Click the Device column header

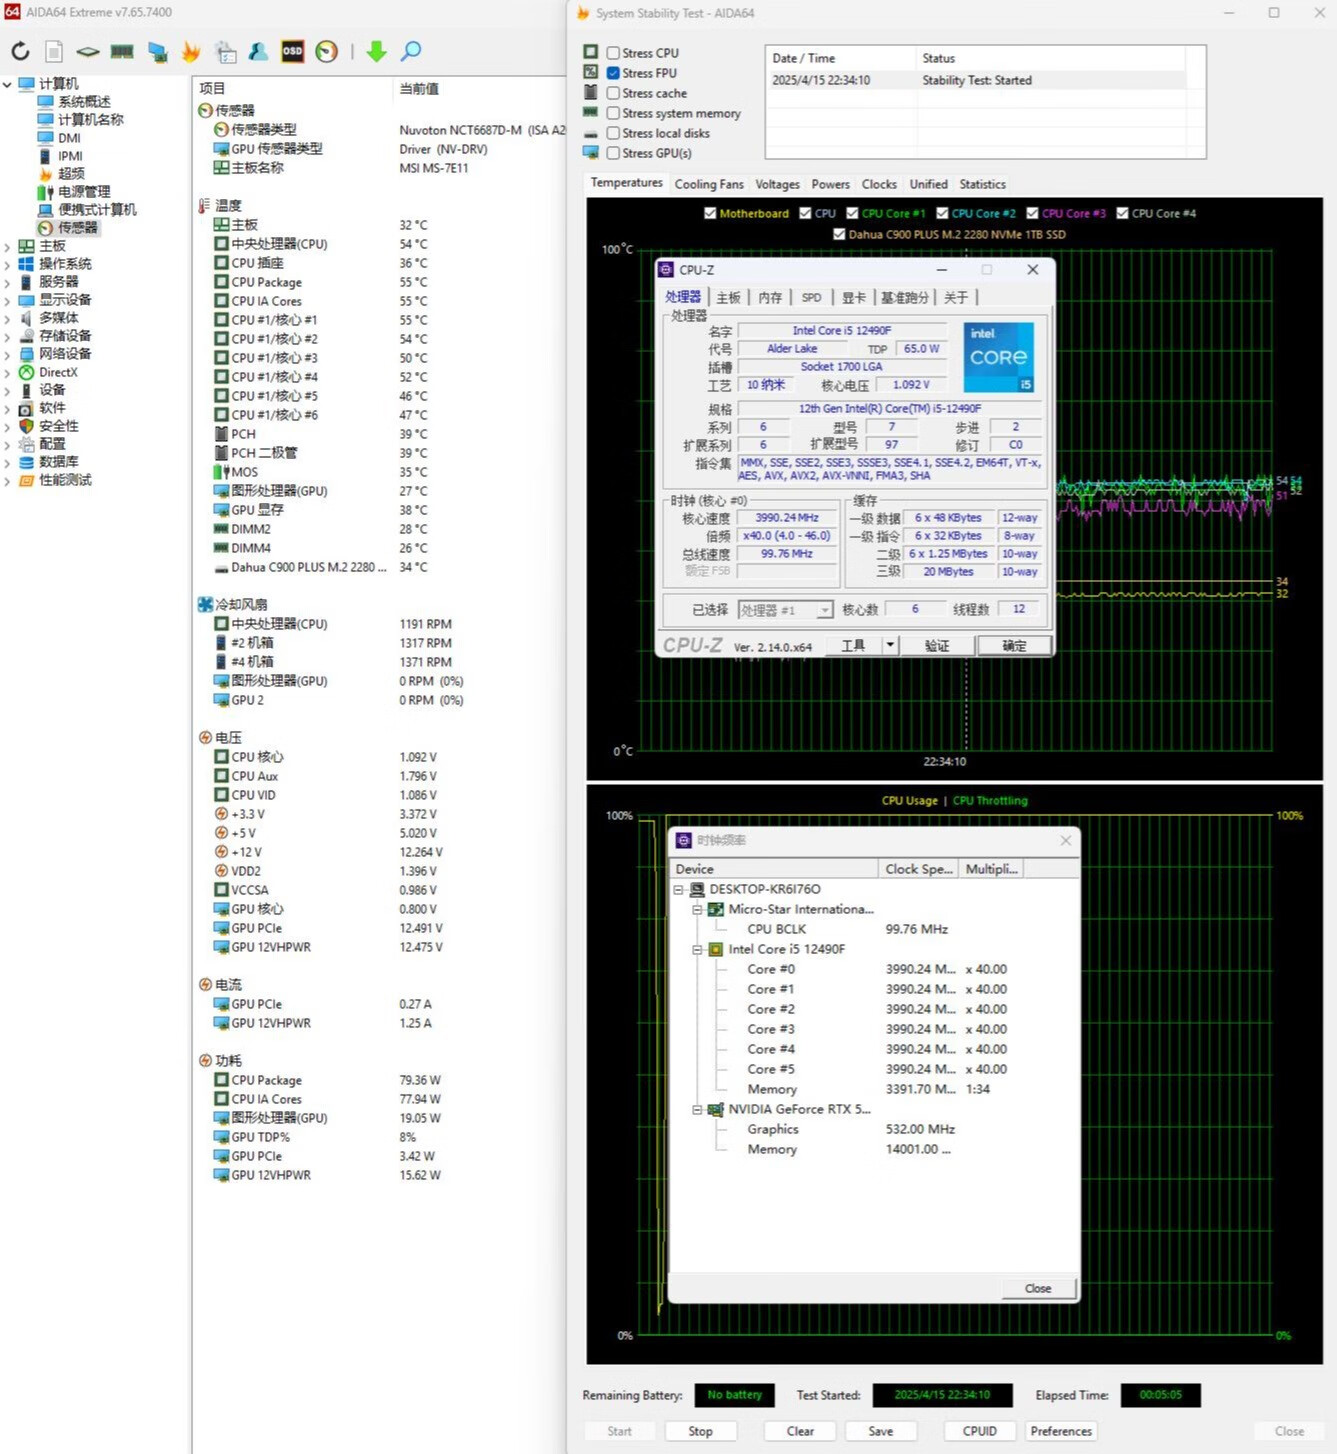point(774,869)
